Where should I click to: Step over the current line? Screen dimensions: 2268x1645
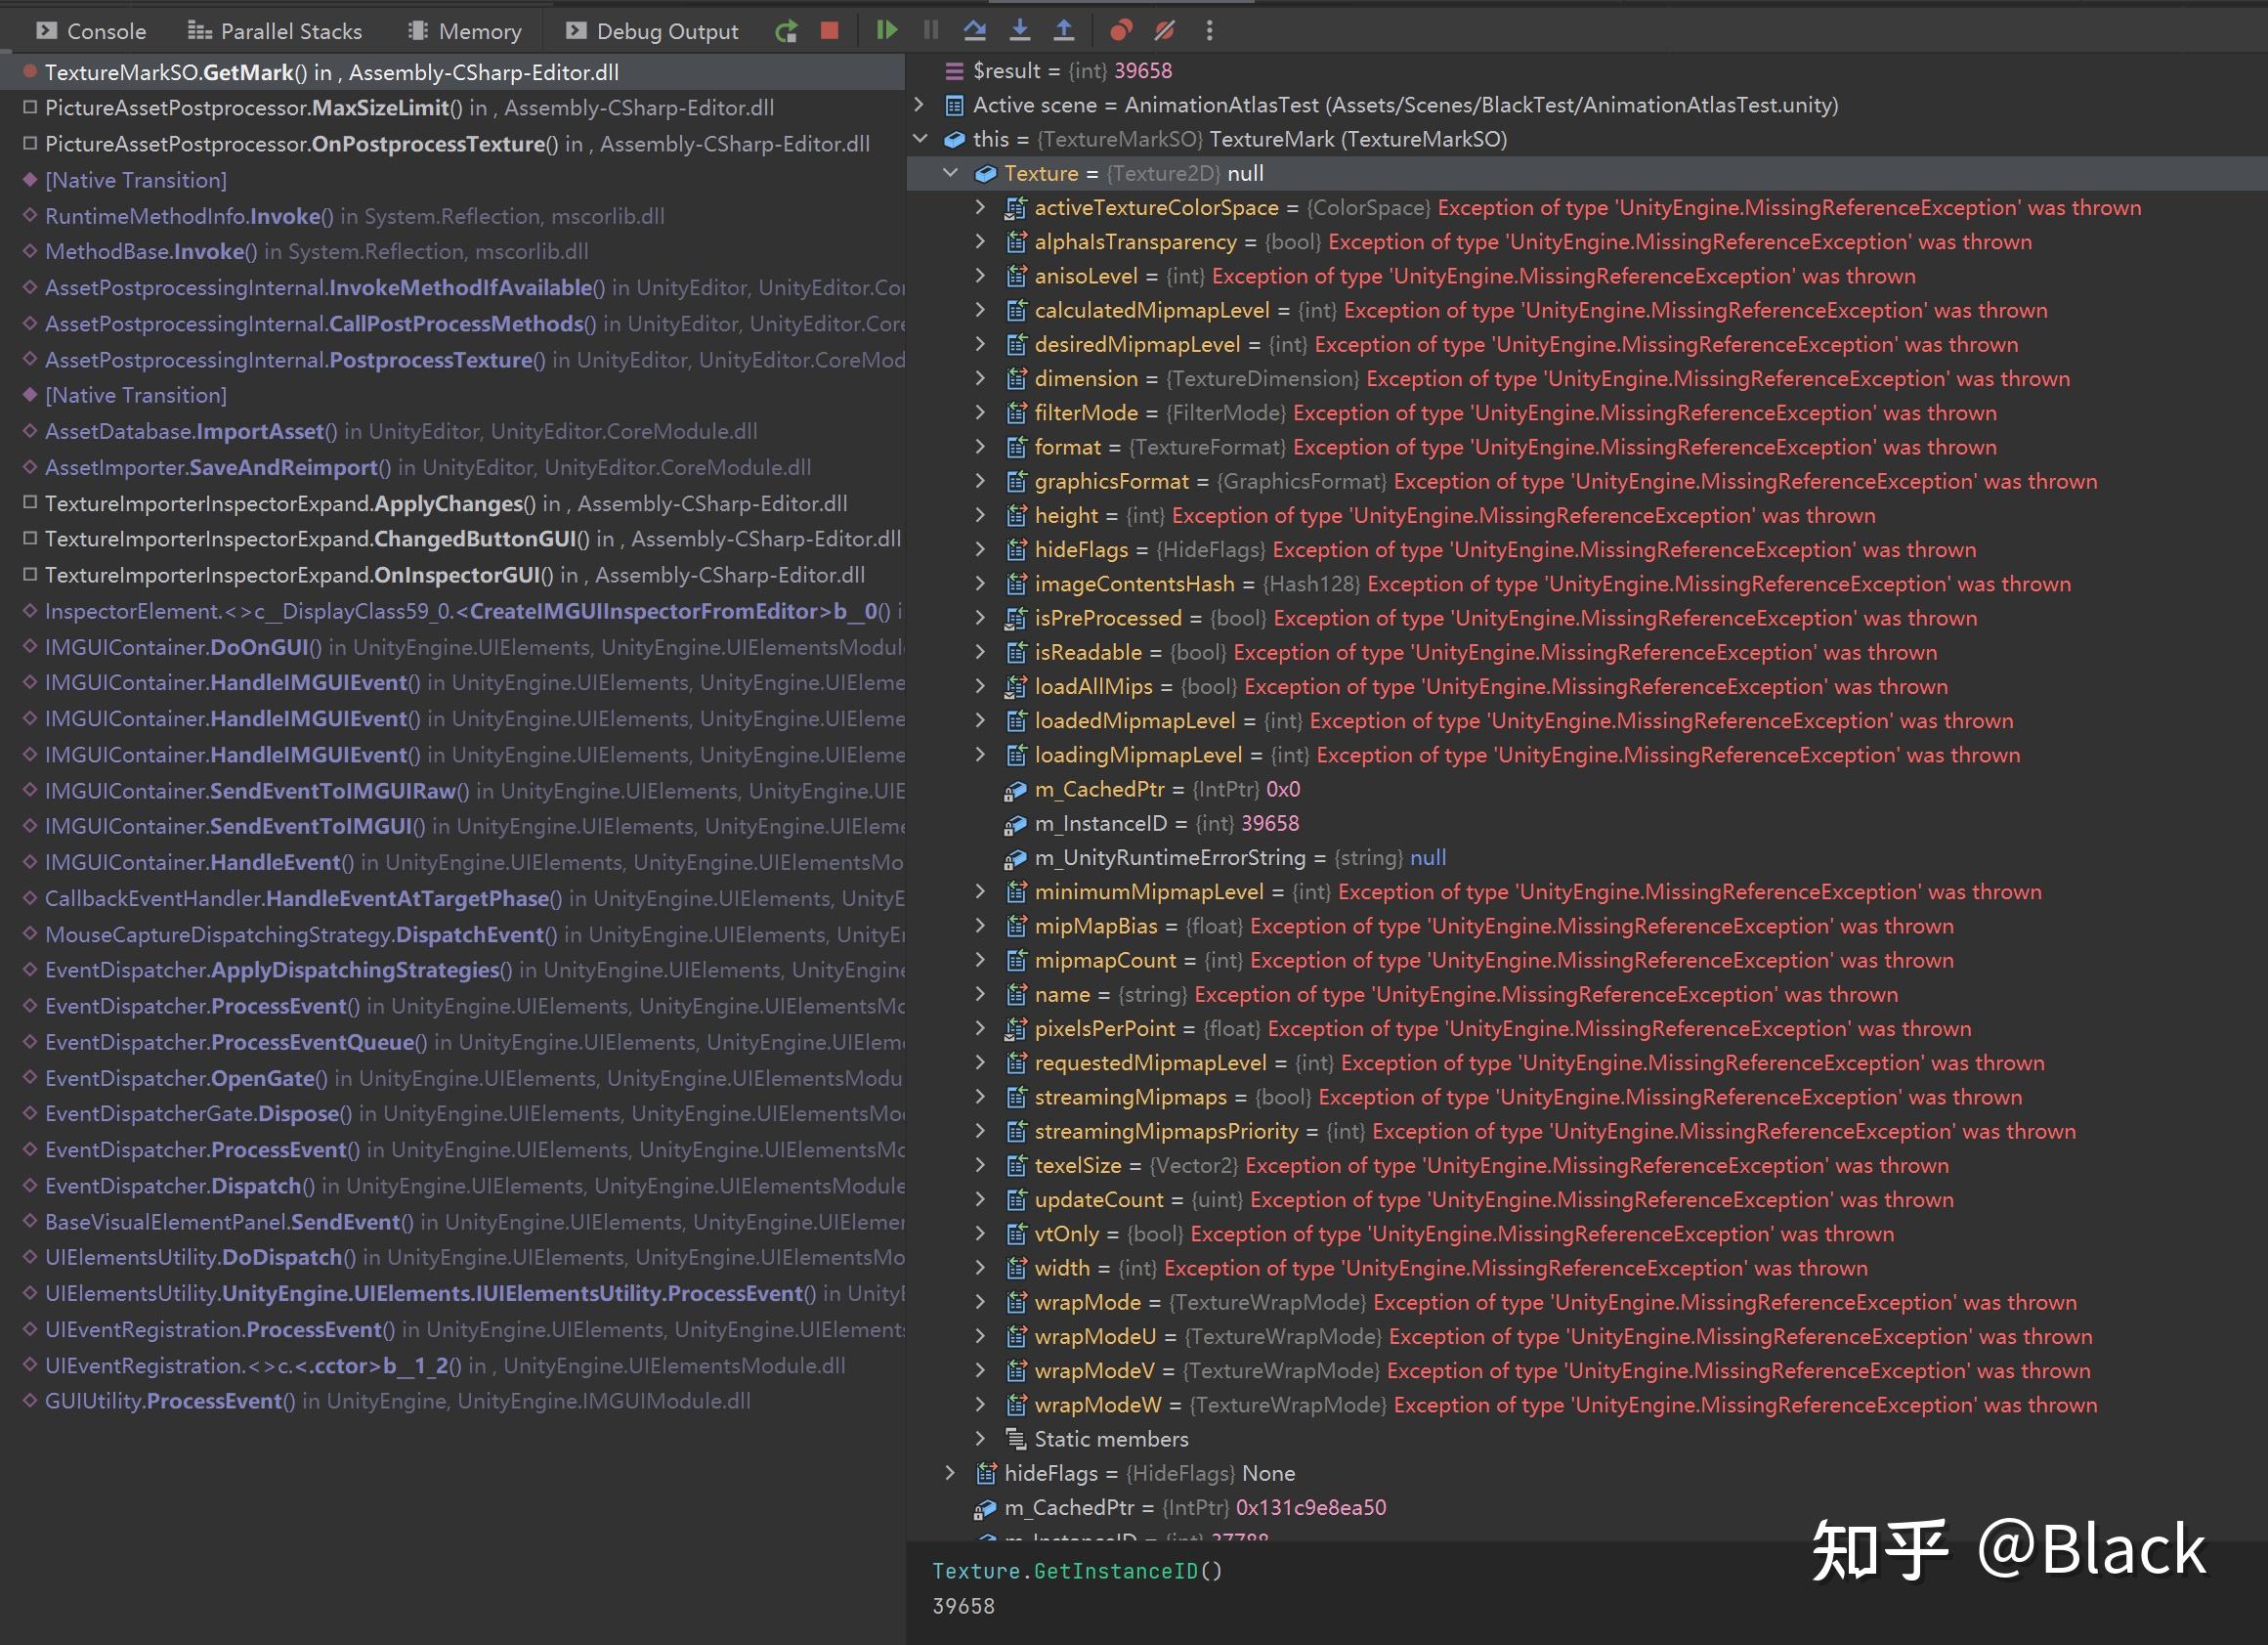point(974,30)
